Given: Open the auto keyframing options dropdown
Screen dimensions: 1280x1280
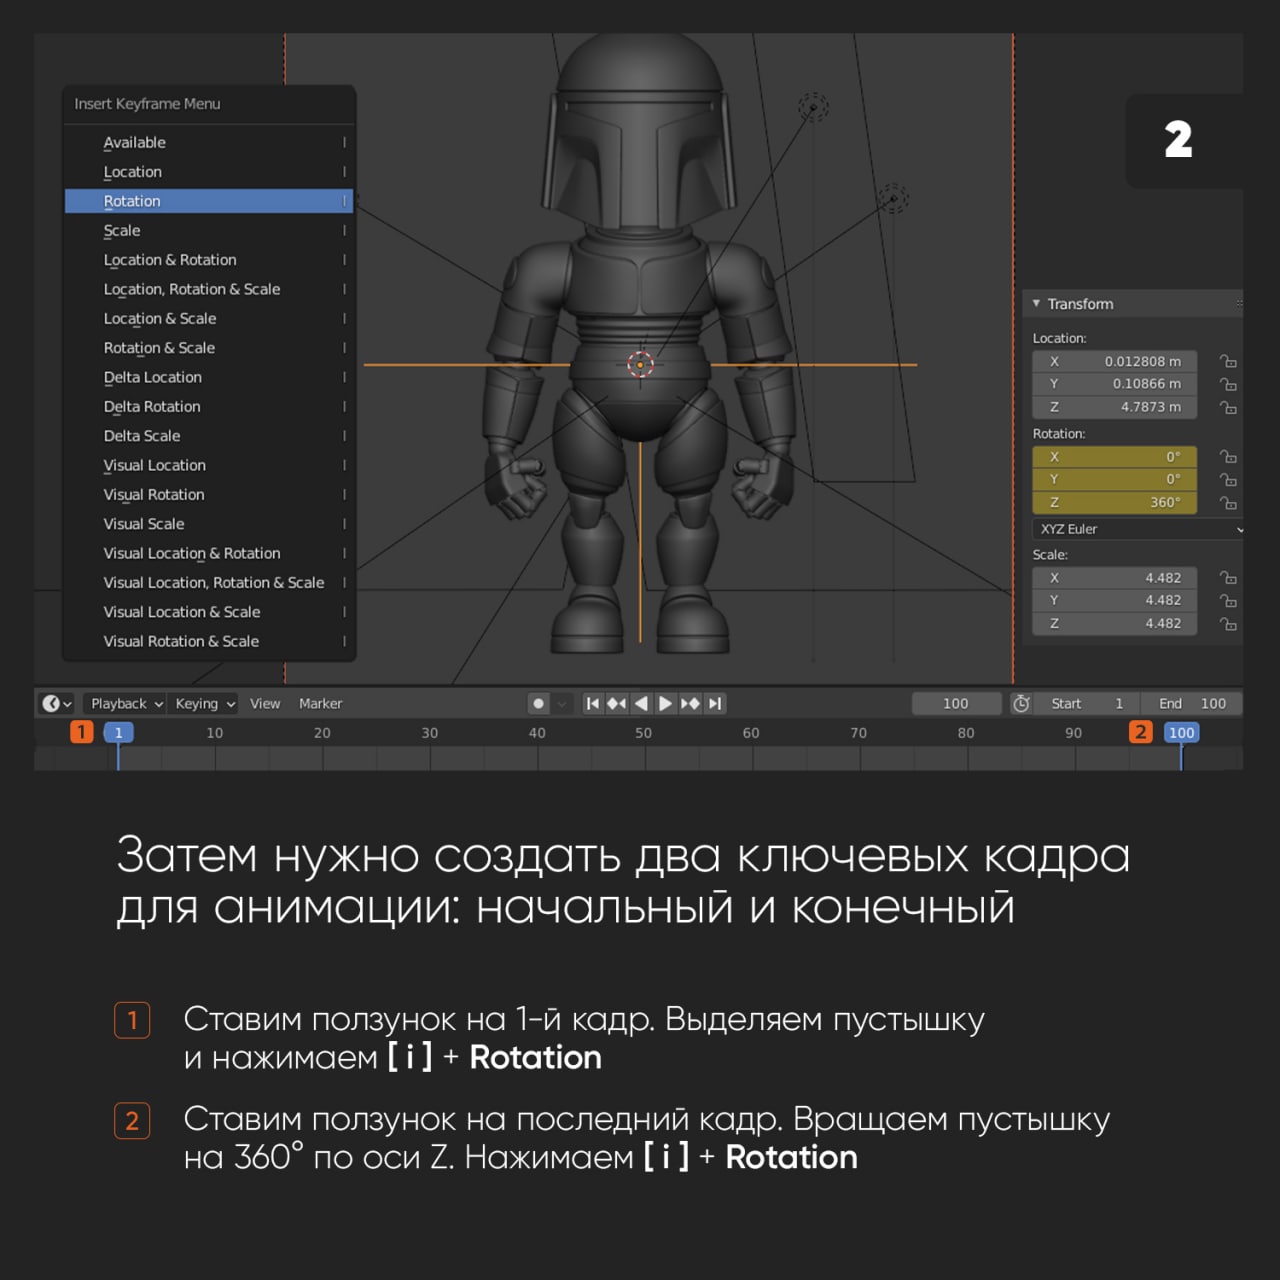Looking at the screenshot, I should coord(562,704).
